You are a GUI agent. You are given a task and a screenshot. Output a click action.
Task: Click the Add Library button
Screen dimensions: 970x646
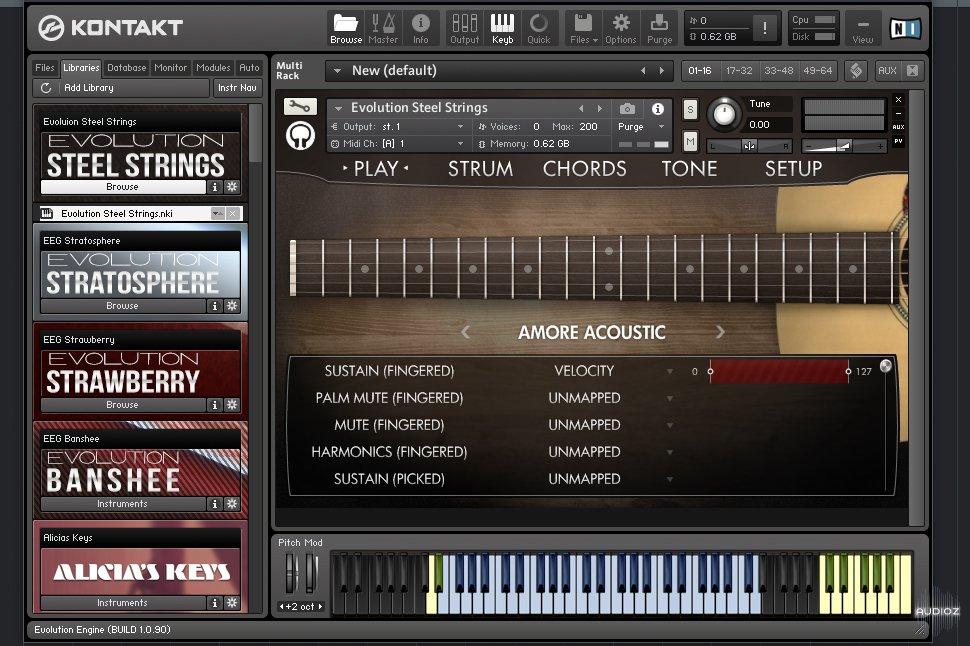[121, 88]
